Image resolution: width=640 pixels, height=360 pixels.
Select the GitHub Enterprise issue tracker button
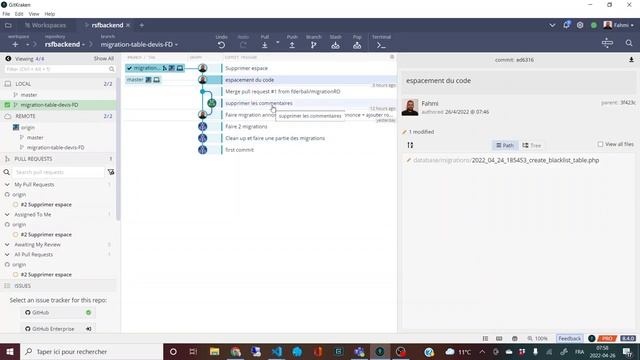[58, 329]
